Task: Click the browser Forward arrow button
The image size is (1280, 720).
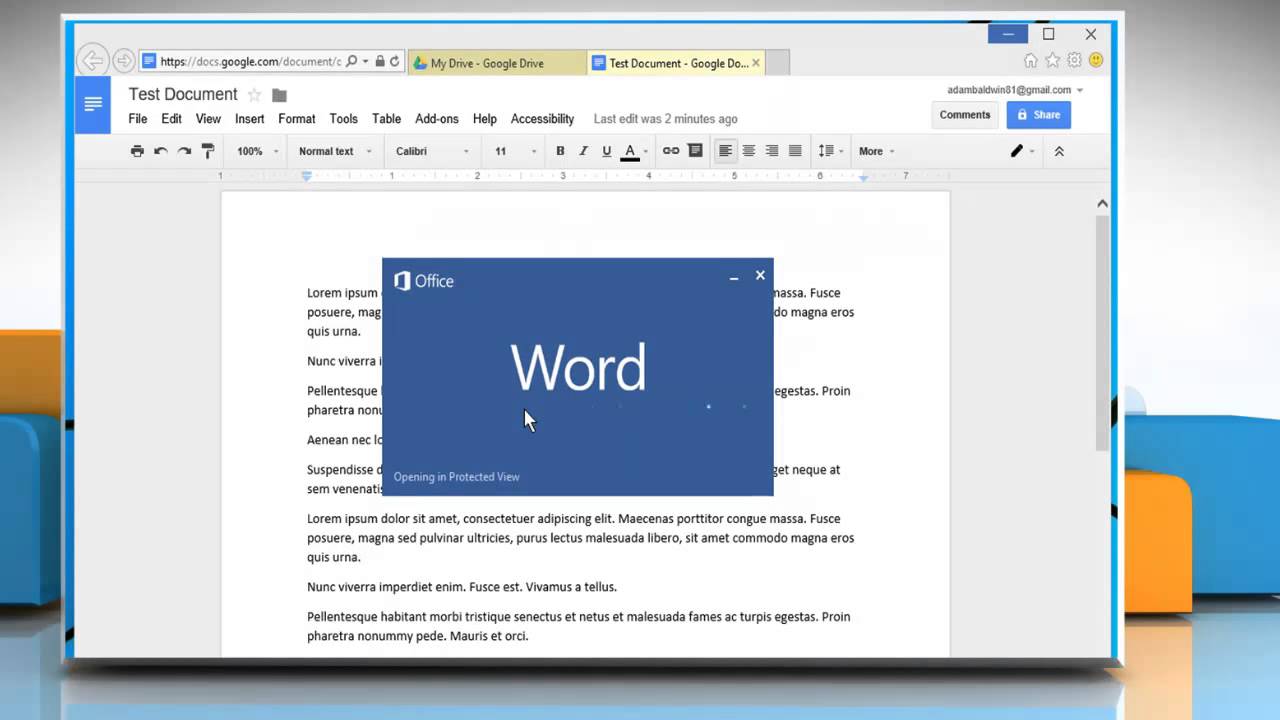Action: 123,61
